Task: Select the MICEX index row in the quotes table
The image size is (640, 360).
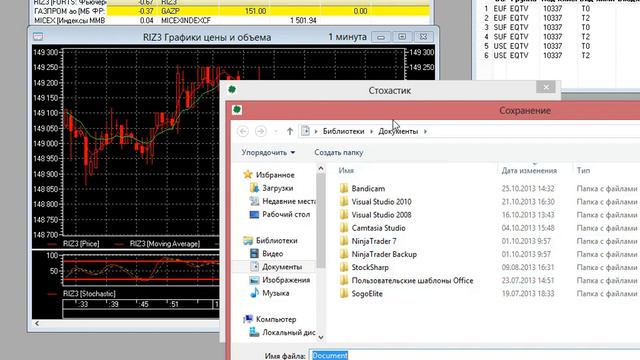Action: pos(231,20)
